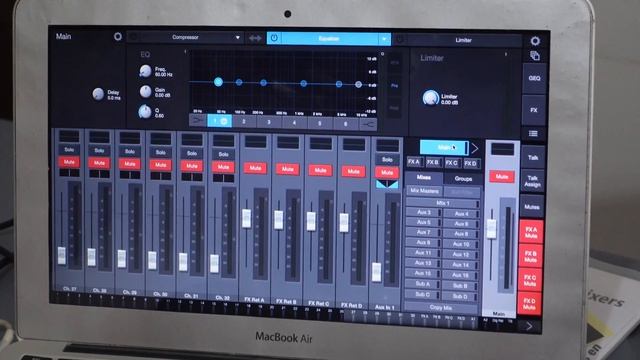Select Aux 3 mix
Viewport: 640px width, 360px height.
point(424,212)
